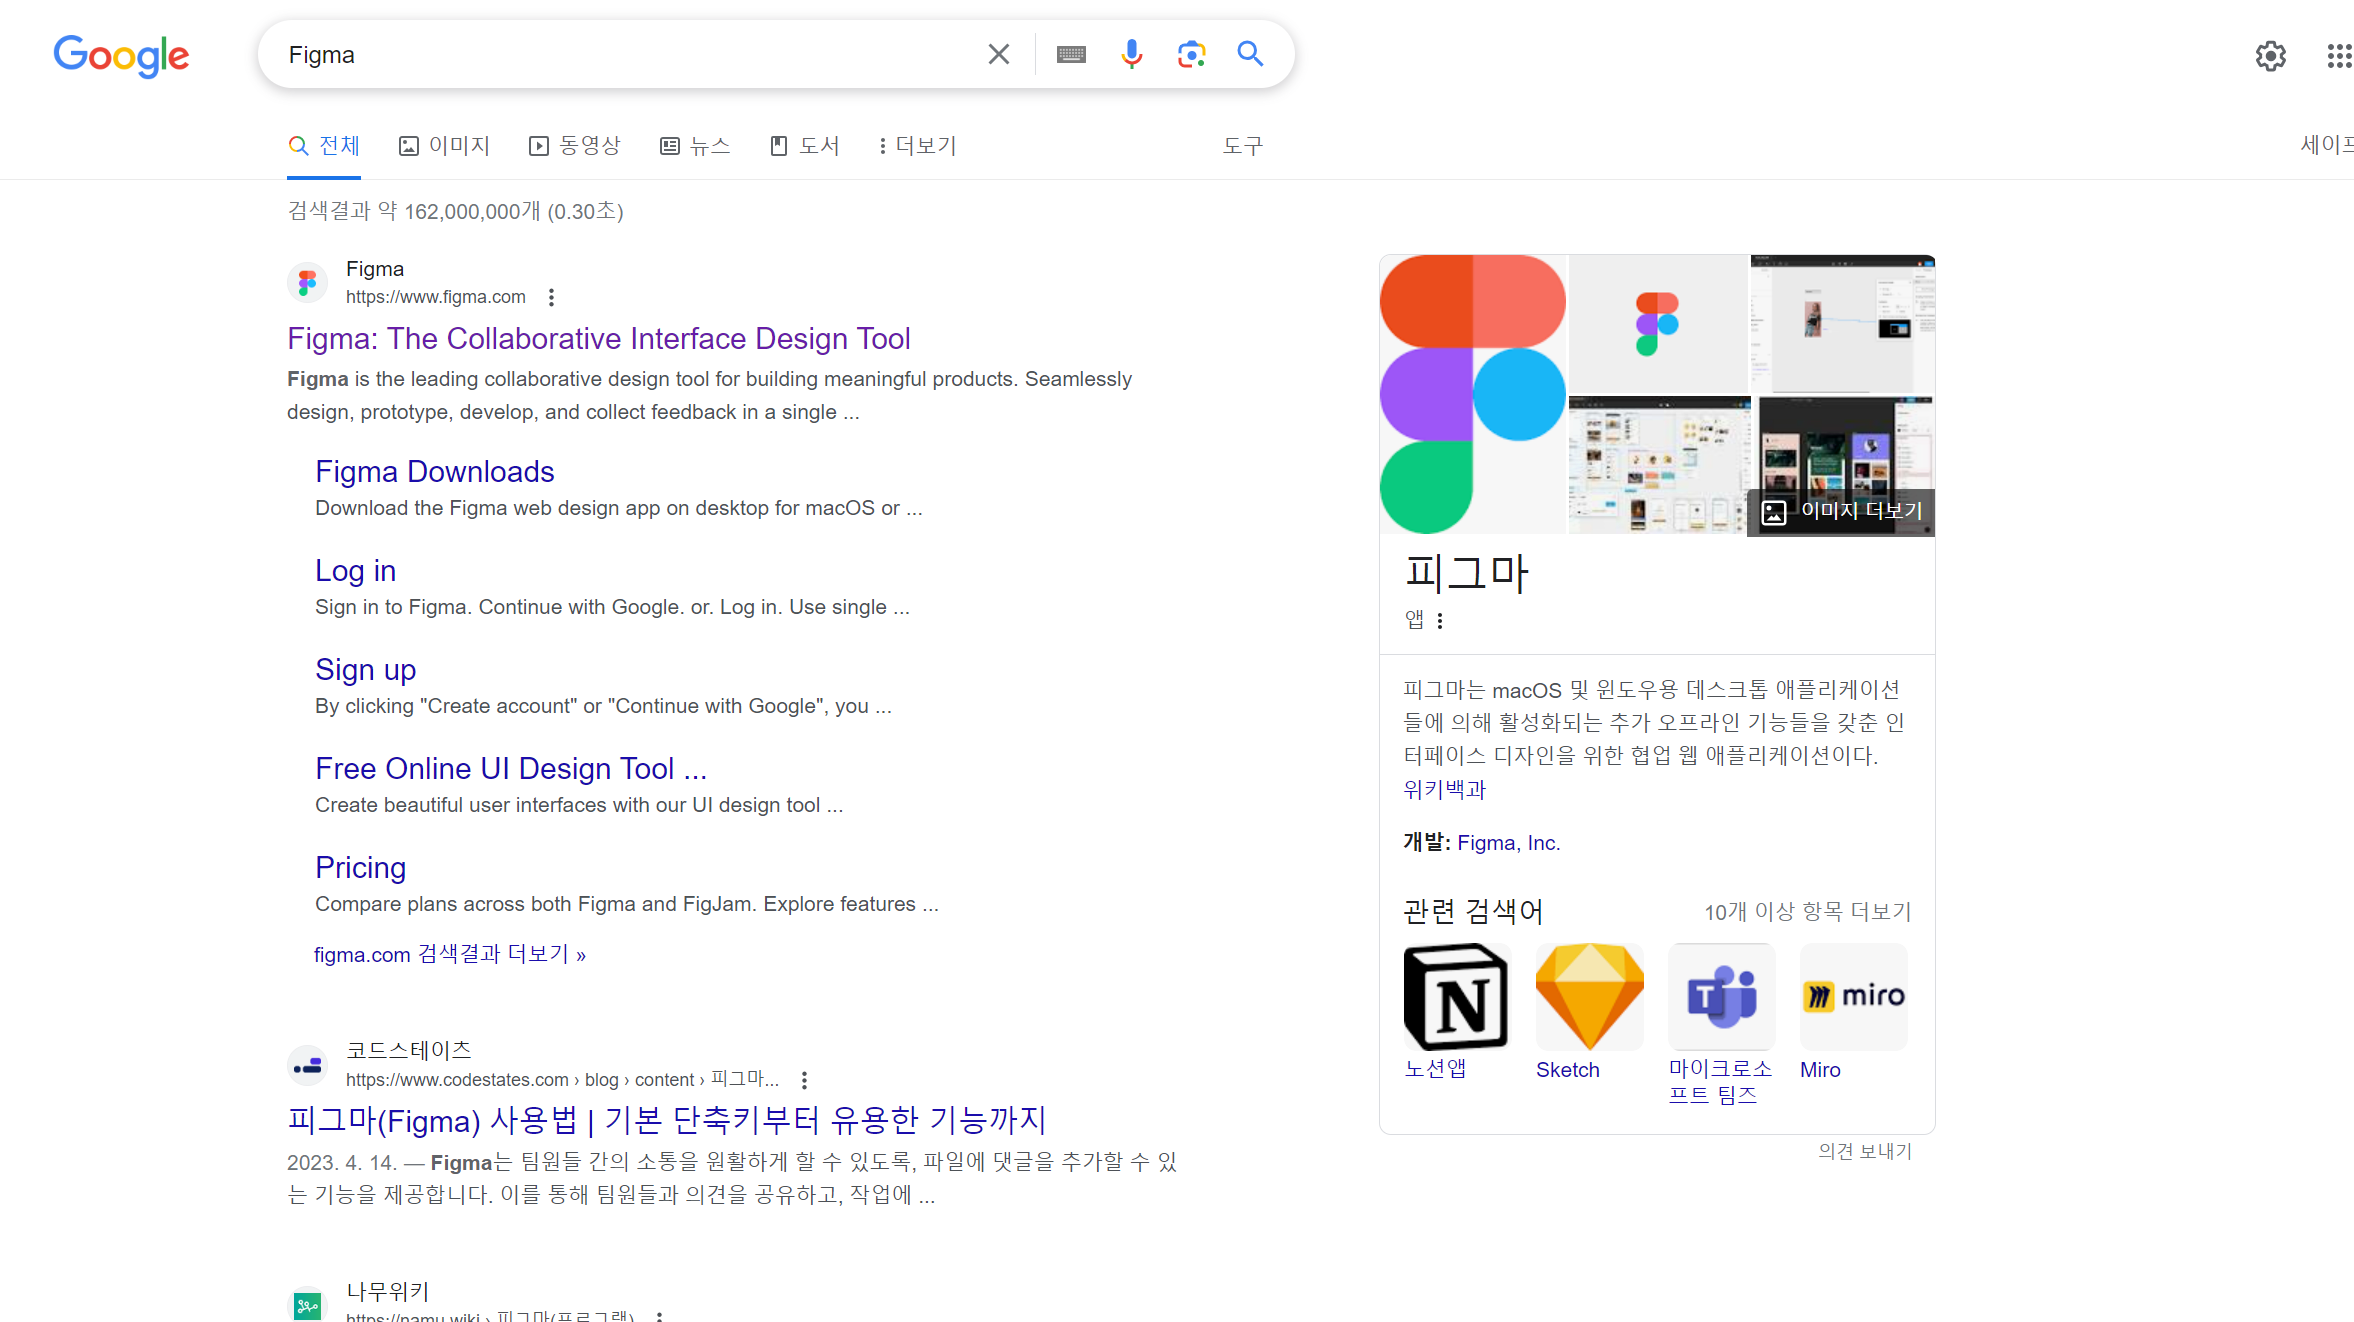Clear the search box with the X icon
This screenshot has width=2354, height=1322.
[x=998, y=54]
